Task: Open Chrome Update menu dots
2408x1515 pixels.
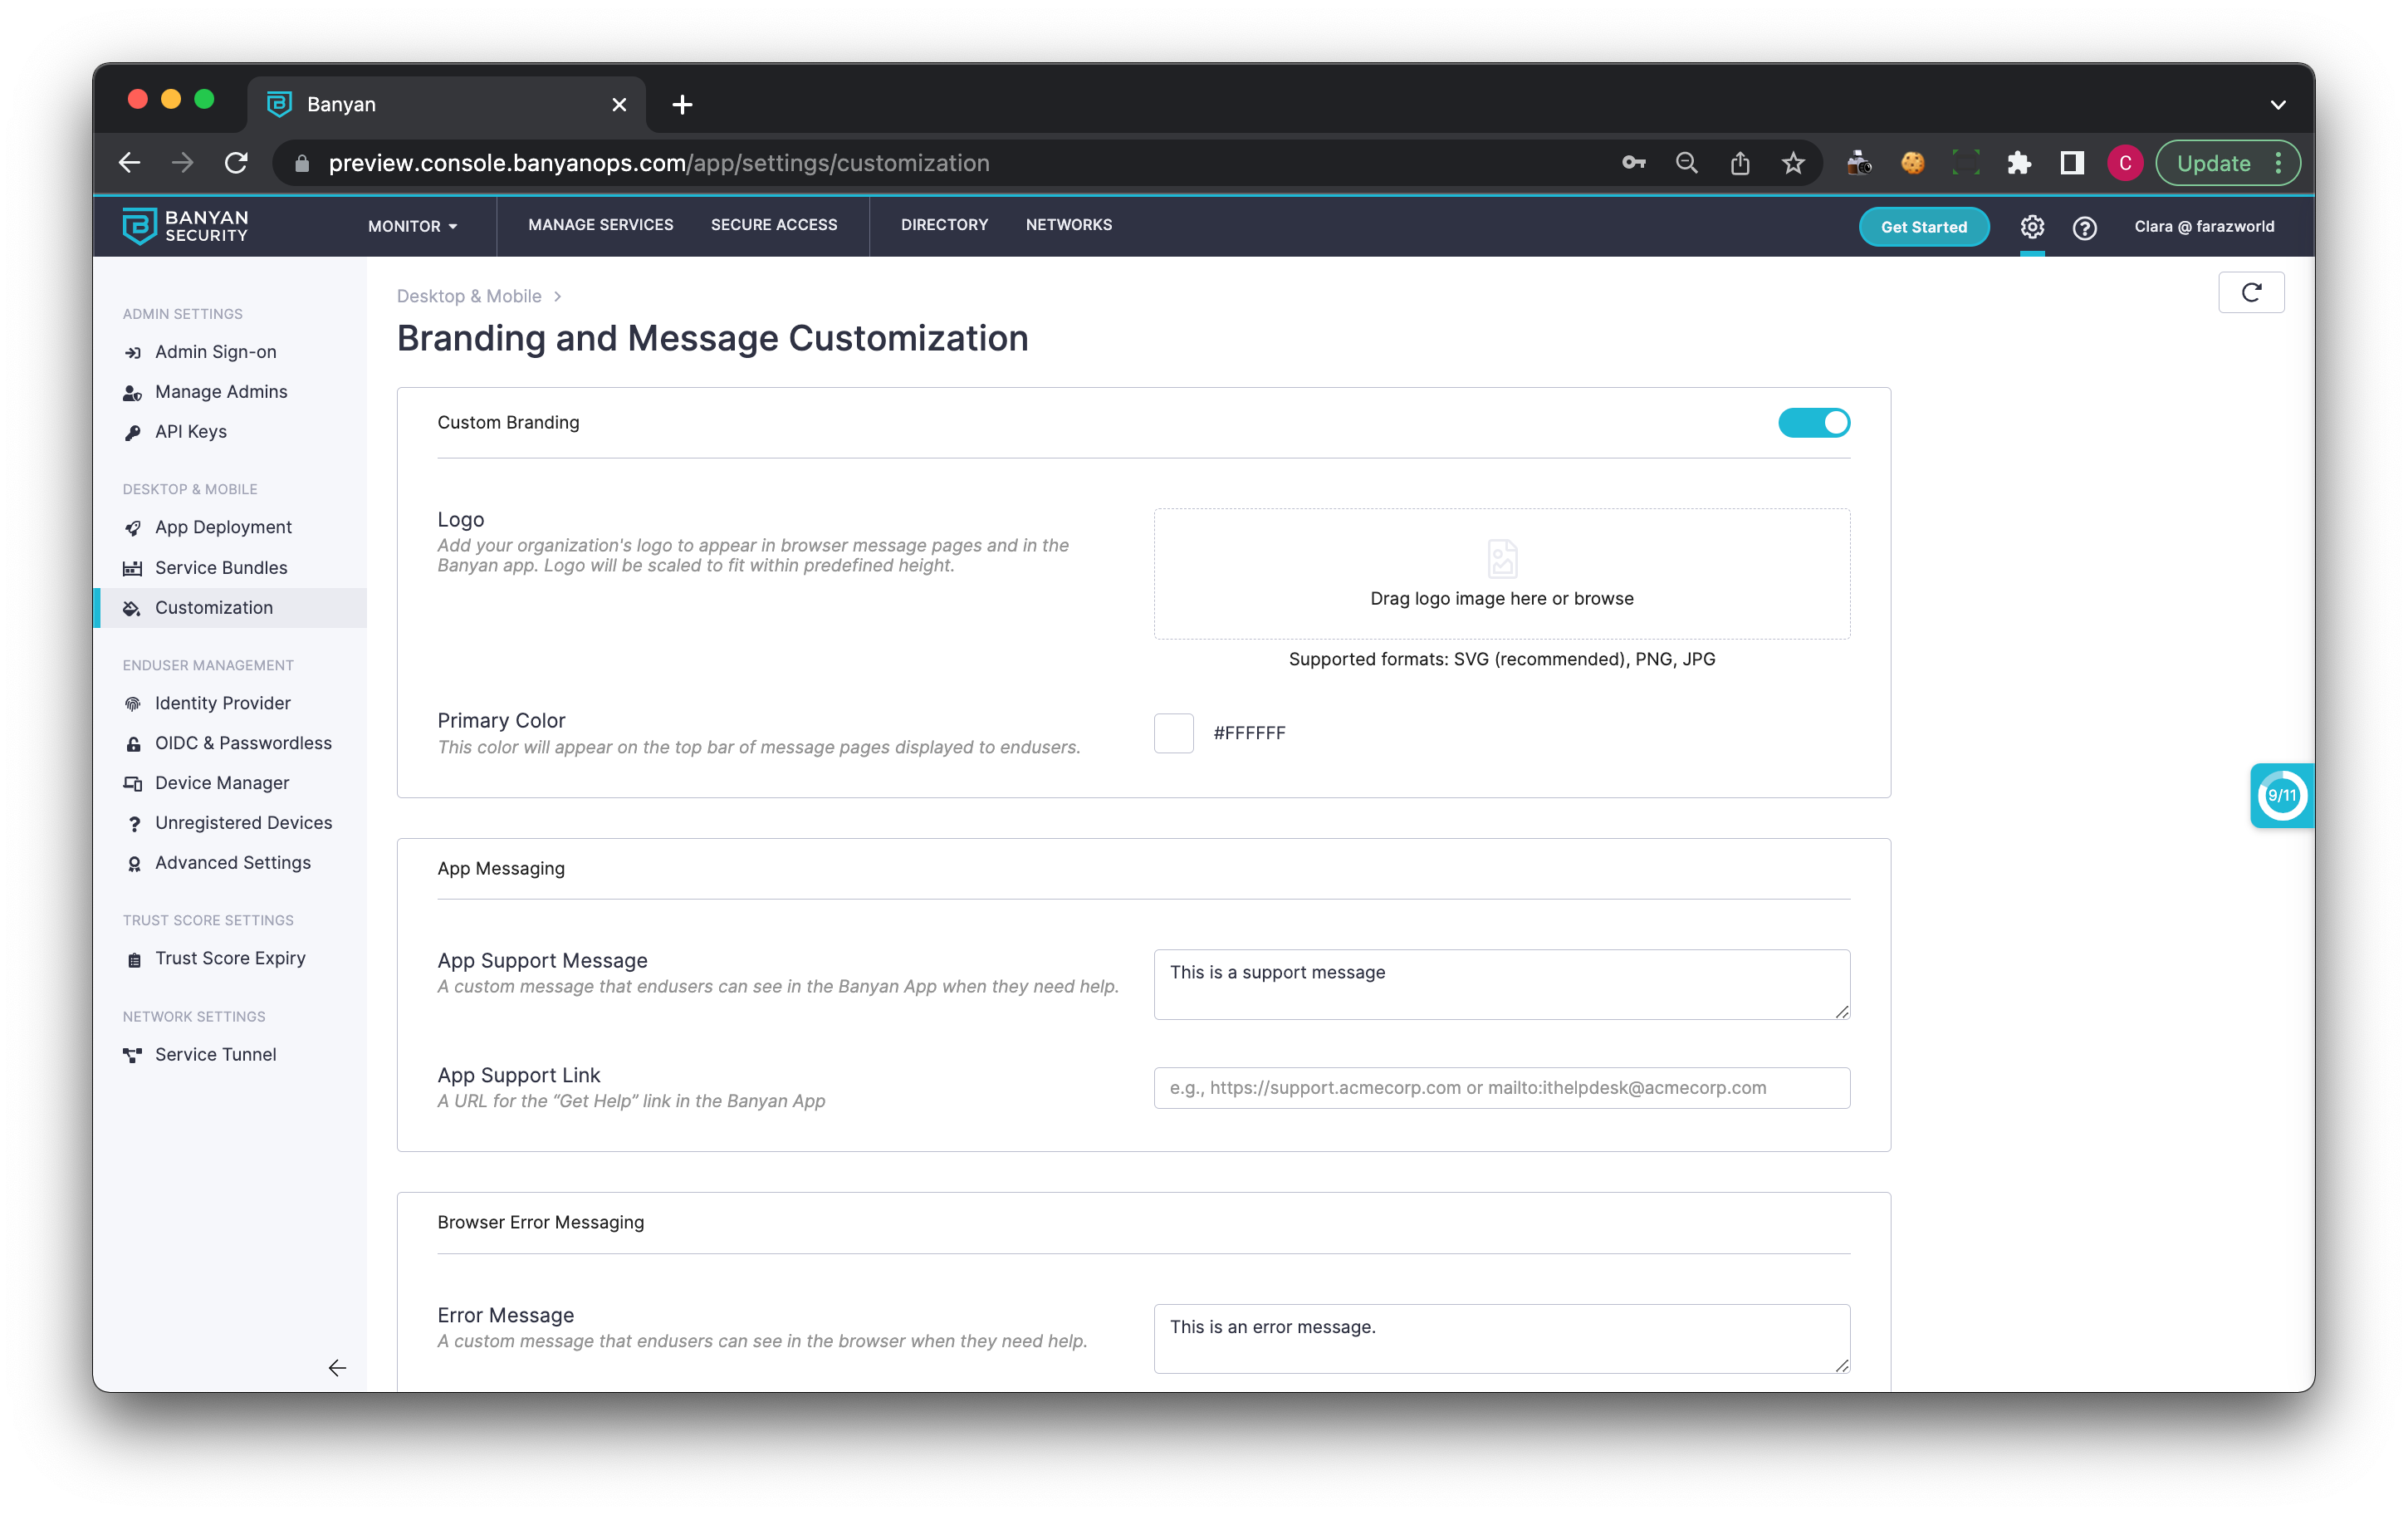Action: (2278, 163)
